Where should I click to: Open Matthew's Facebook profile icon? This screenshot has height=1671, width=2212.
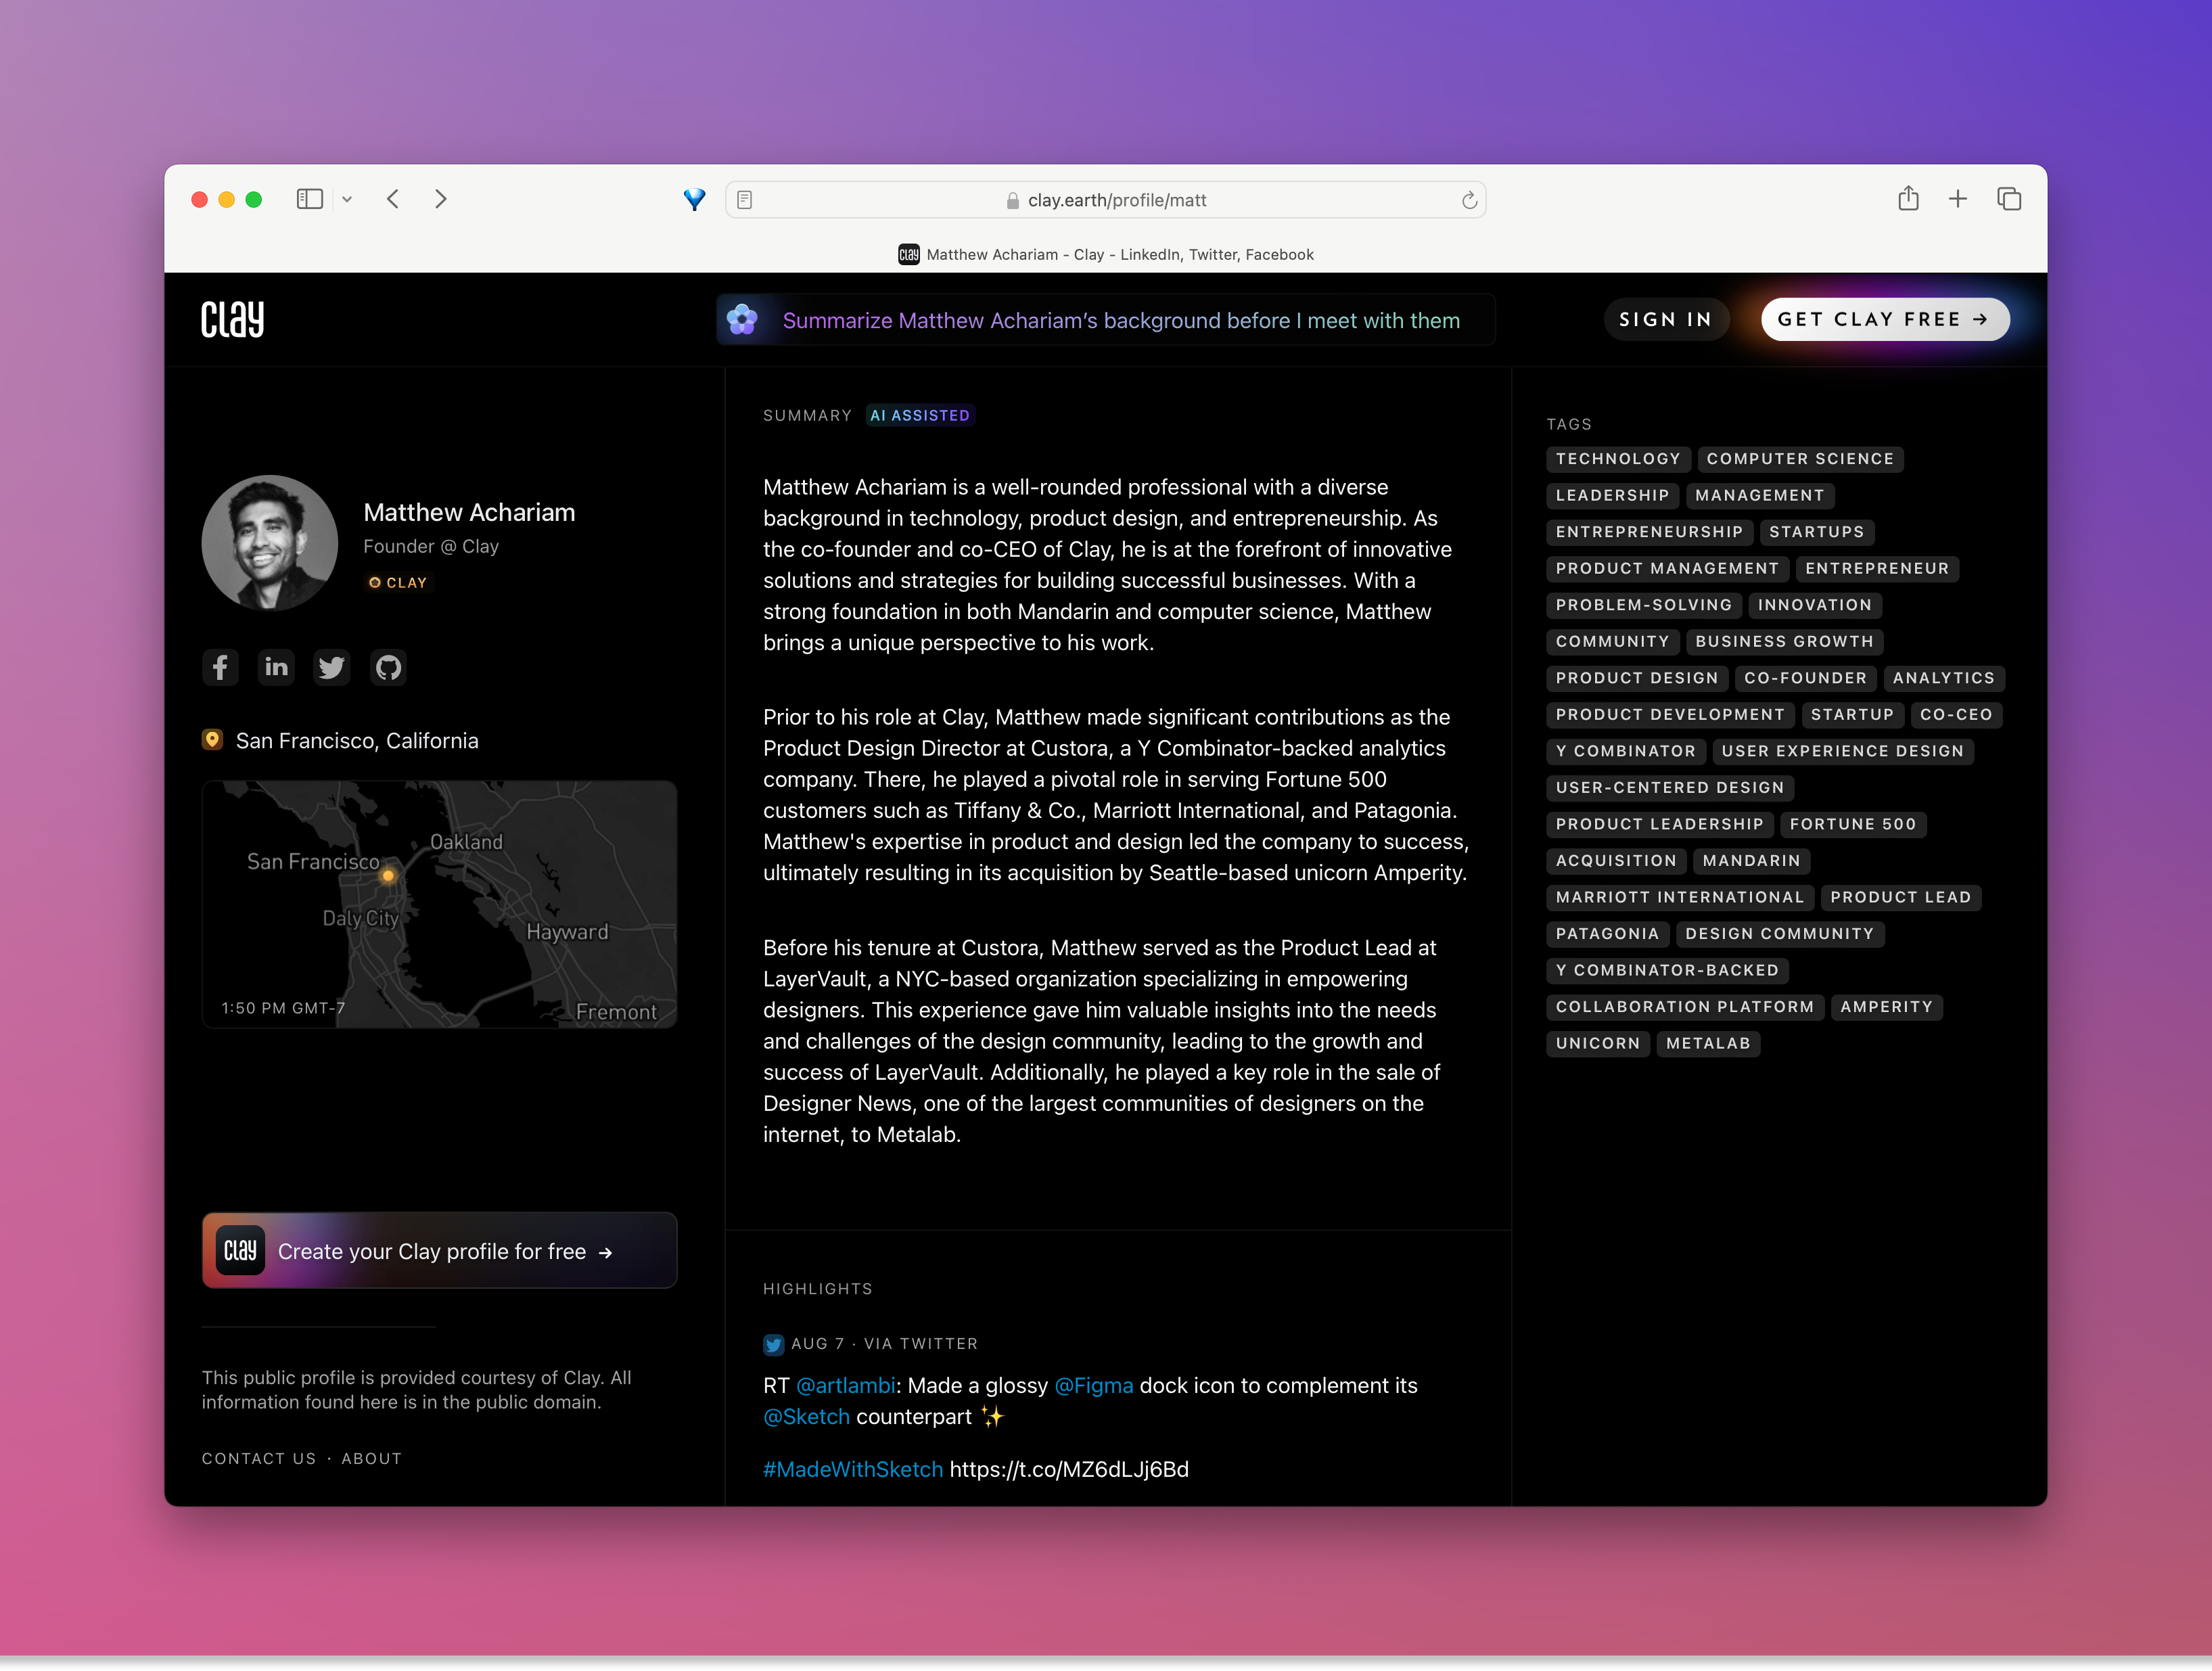220,667
